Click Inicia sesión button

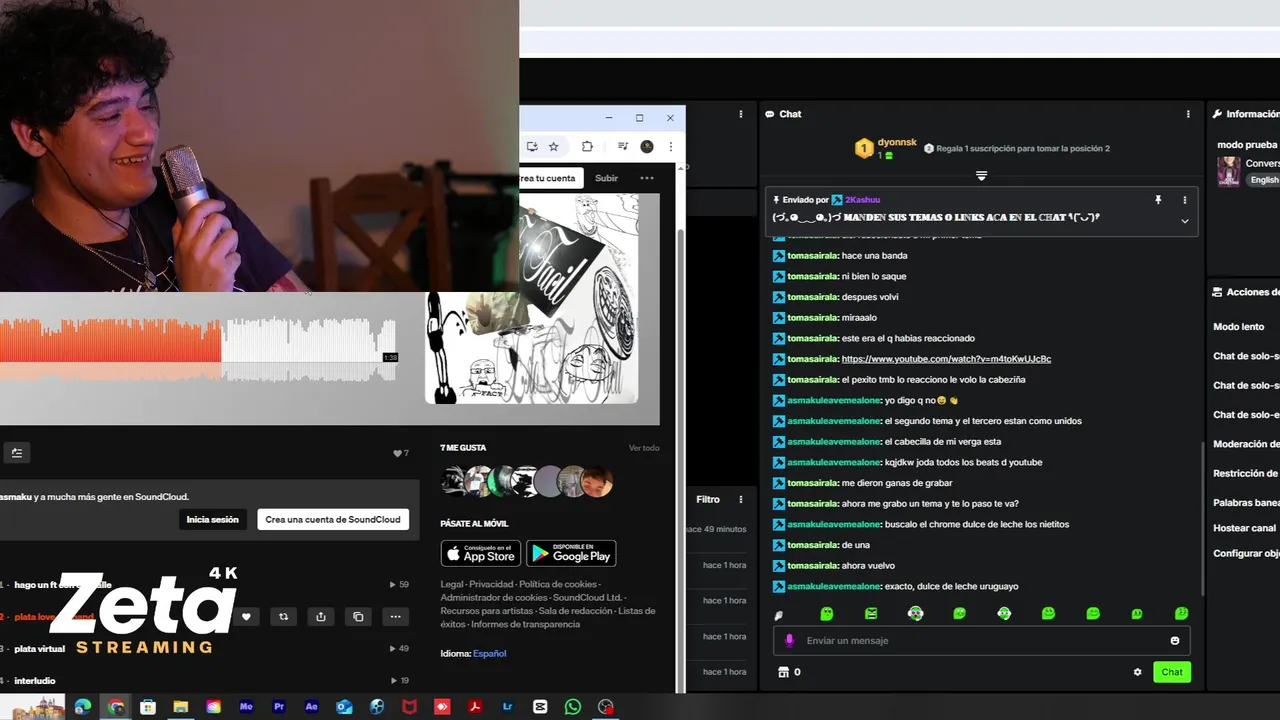coord(212,519)
